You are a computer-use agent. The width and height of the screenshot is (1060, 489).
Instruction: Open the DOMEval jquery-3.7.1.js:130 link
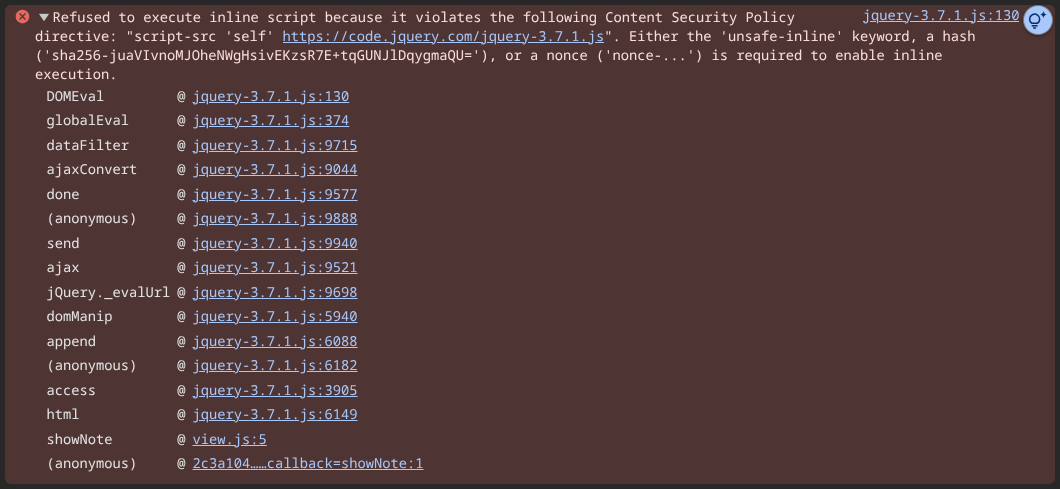[270, 97]
